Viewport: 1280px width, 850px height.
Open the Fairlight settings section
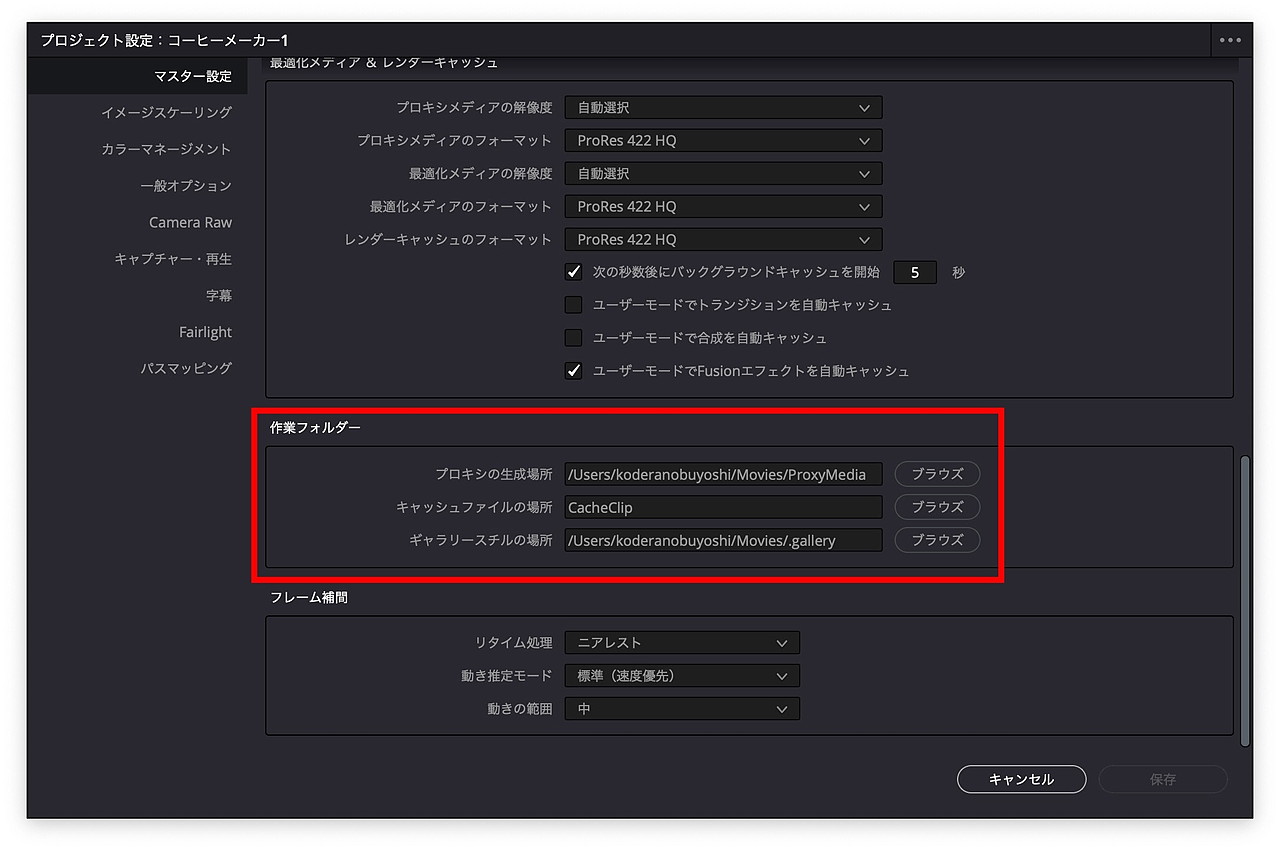205,331
